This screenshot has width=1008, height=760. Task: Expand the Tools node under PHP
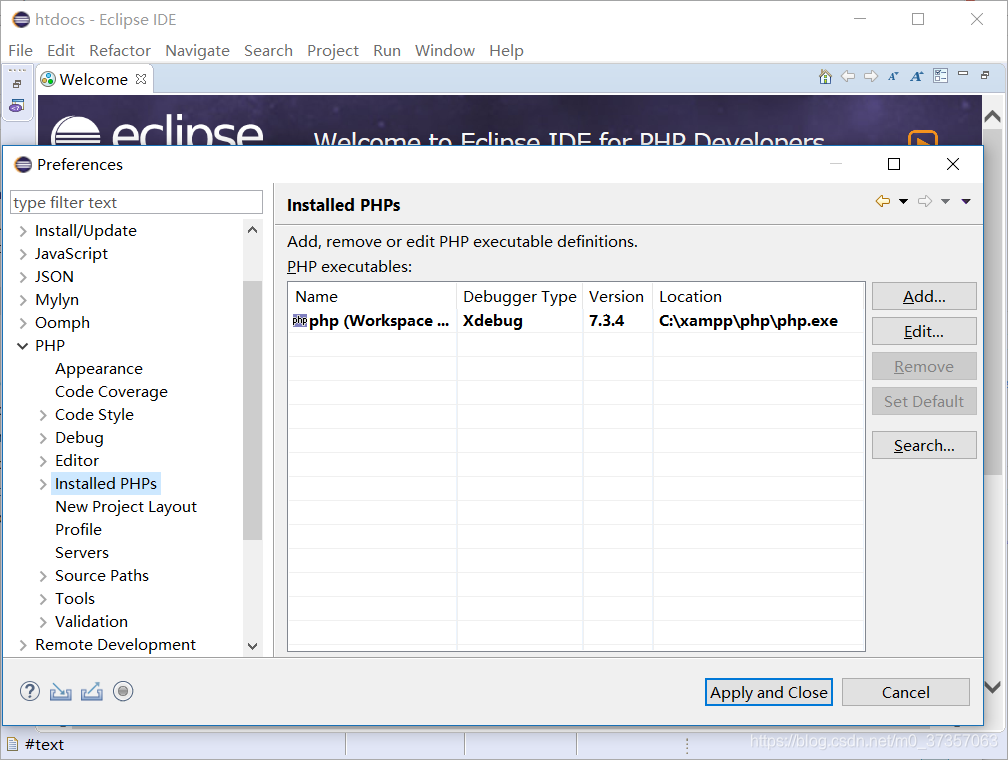43,599
